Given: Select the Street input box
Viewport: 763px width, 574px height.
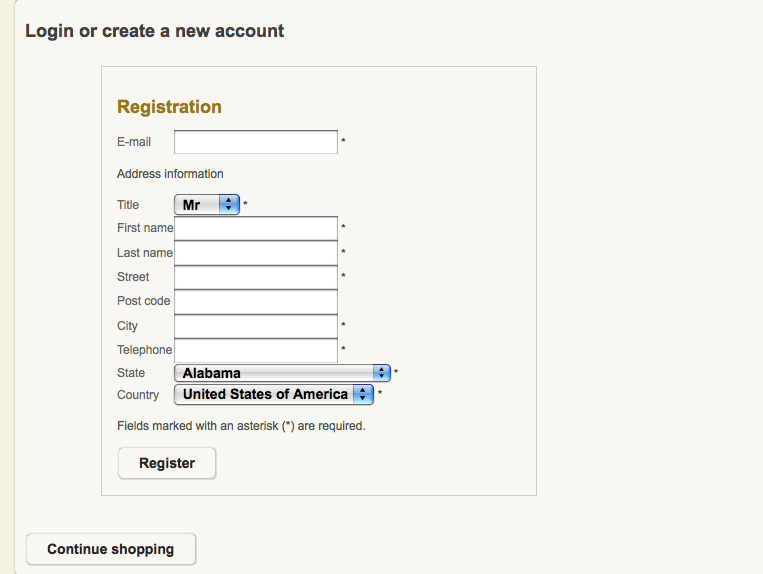Looking at the screenshot, I should pos(256,277).
